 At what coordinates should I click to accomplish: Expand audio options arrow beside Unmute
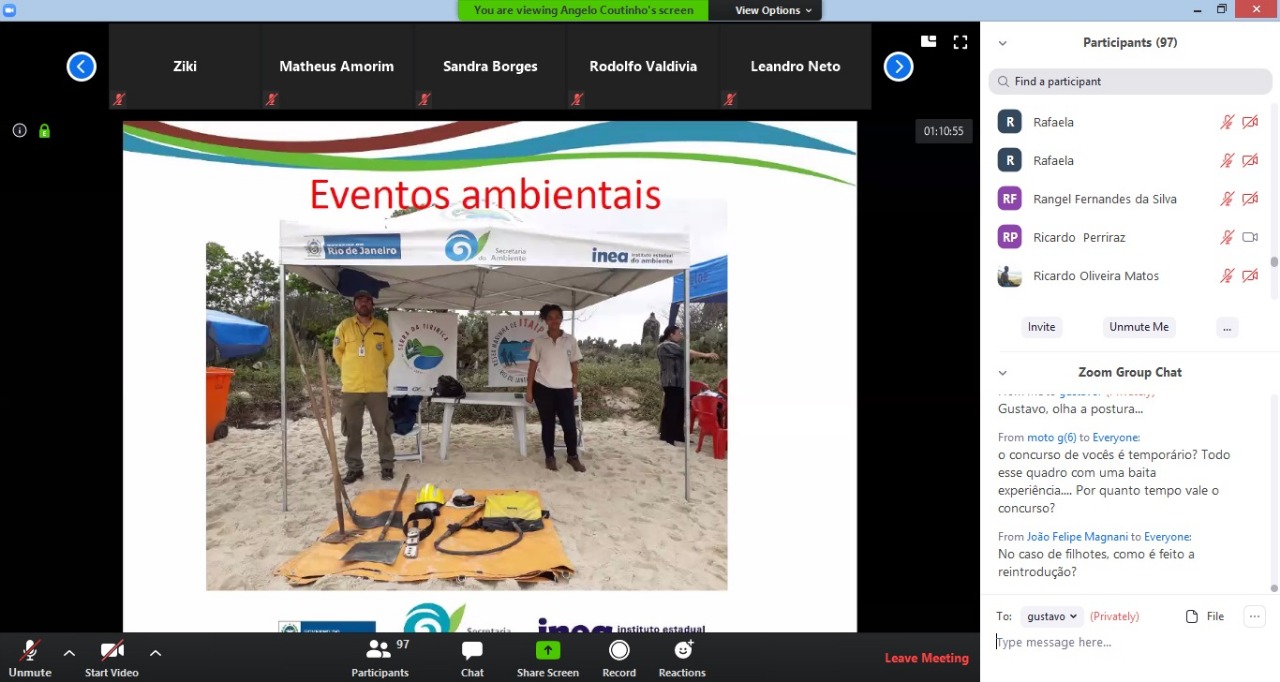[x=69, y=653]
